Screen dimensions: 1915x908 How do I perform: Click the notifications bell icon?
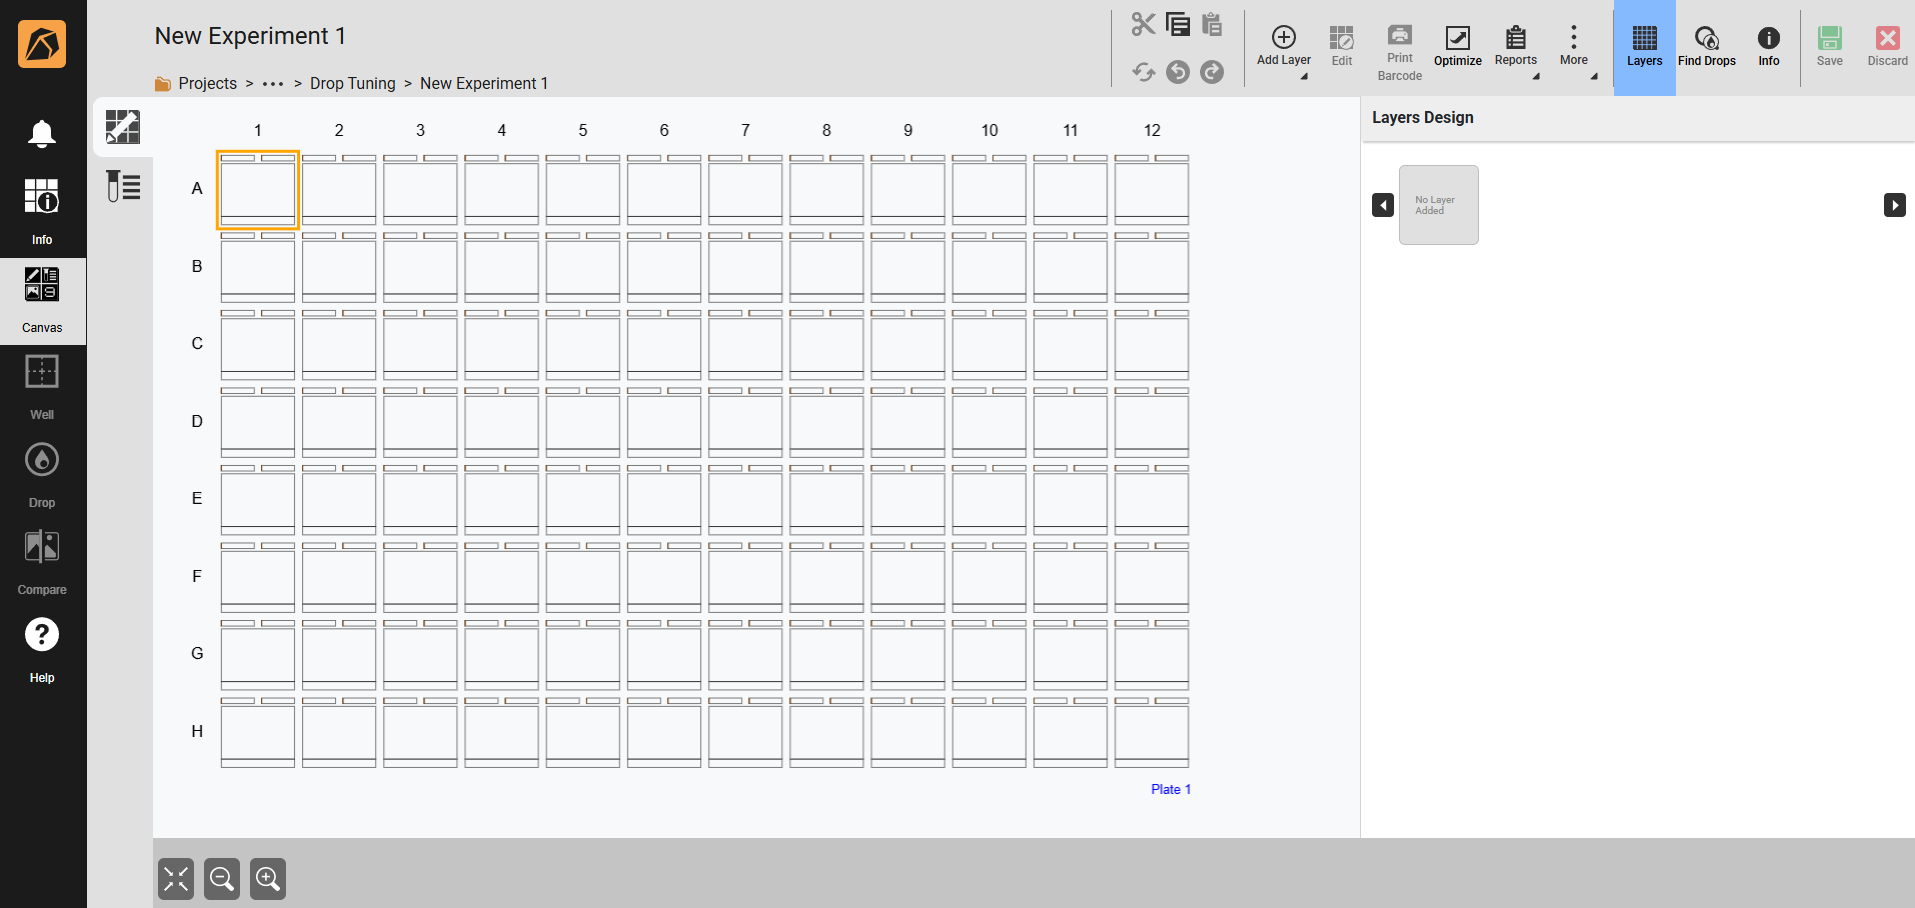tap(42, 134)
